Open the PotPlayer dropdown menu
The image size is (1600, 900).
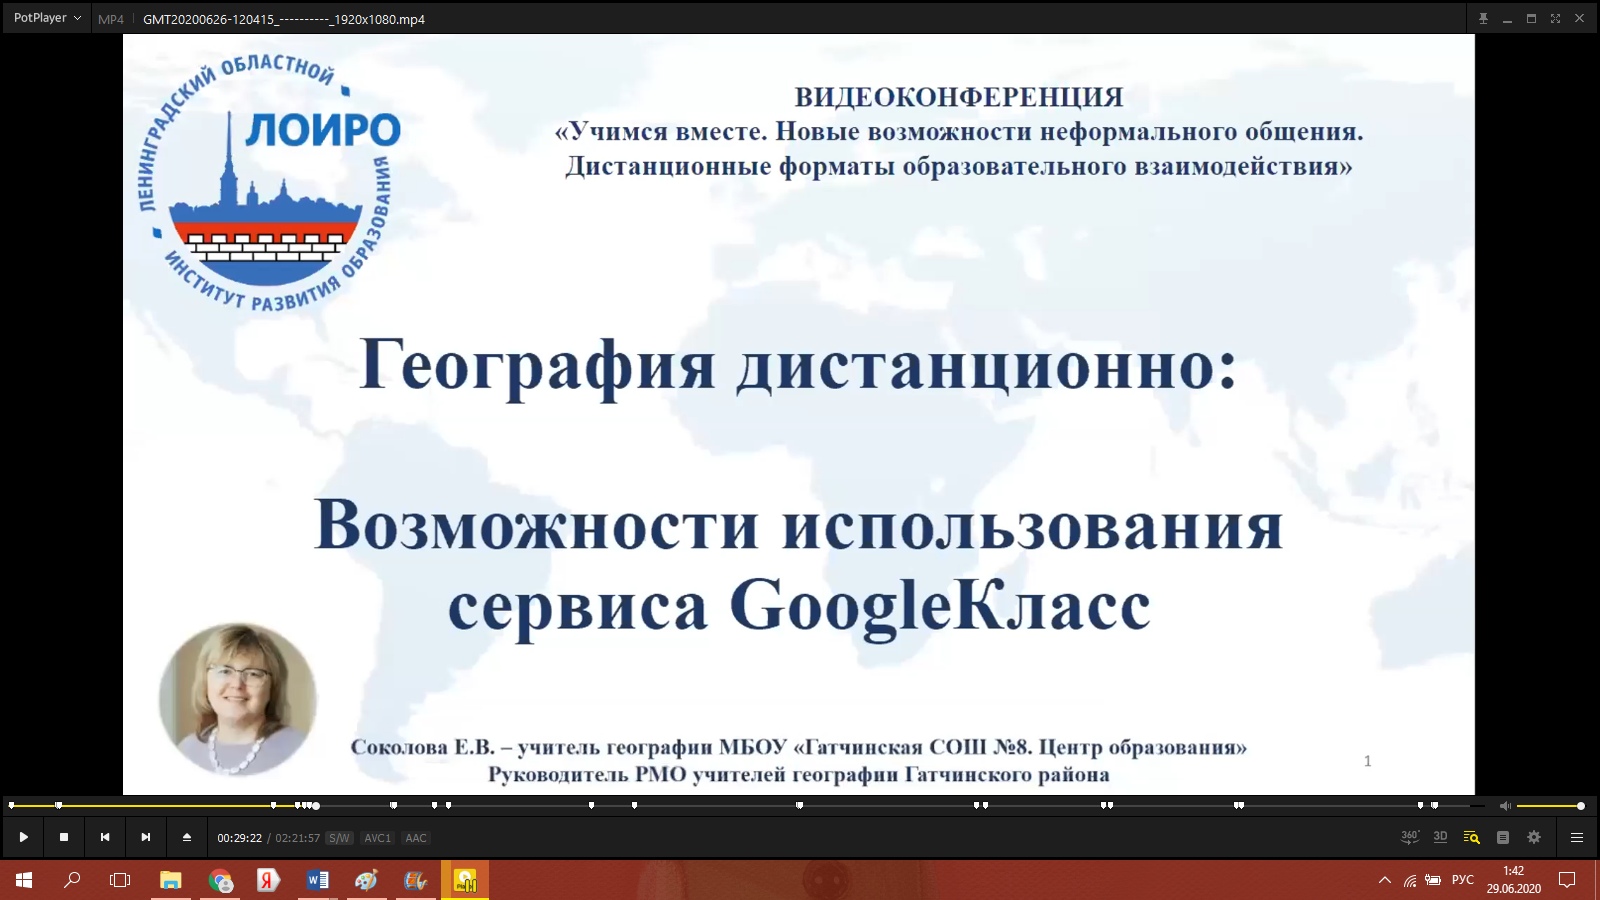tap(47, 18)
